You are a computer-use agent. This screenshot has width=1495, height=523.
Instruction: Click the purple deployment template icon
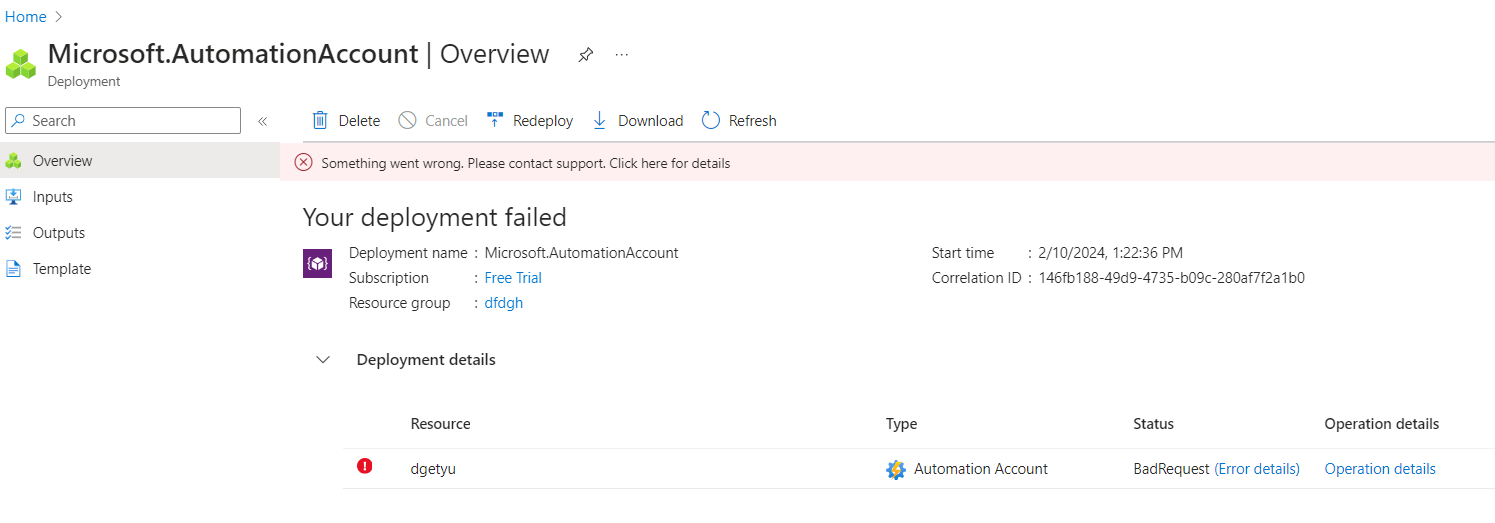pos(317,263)
